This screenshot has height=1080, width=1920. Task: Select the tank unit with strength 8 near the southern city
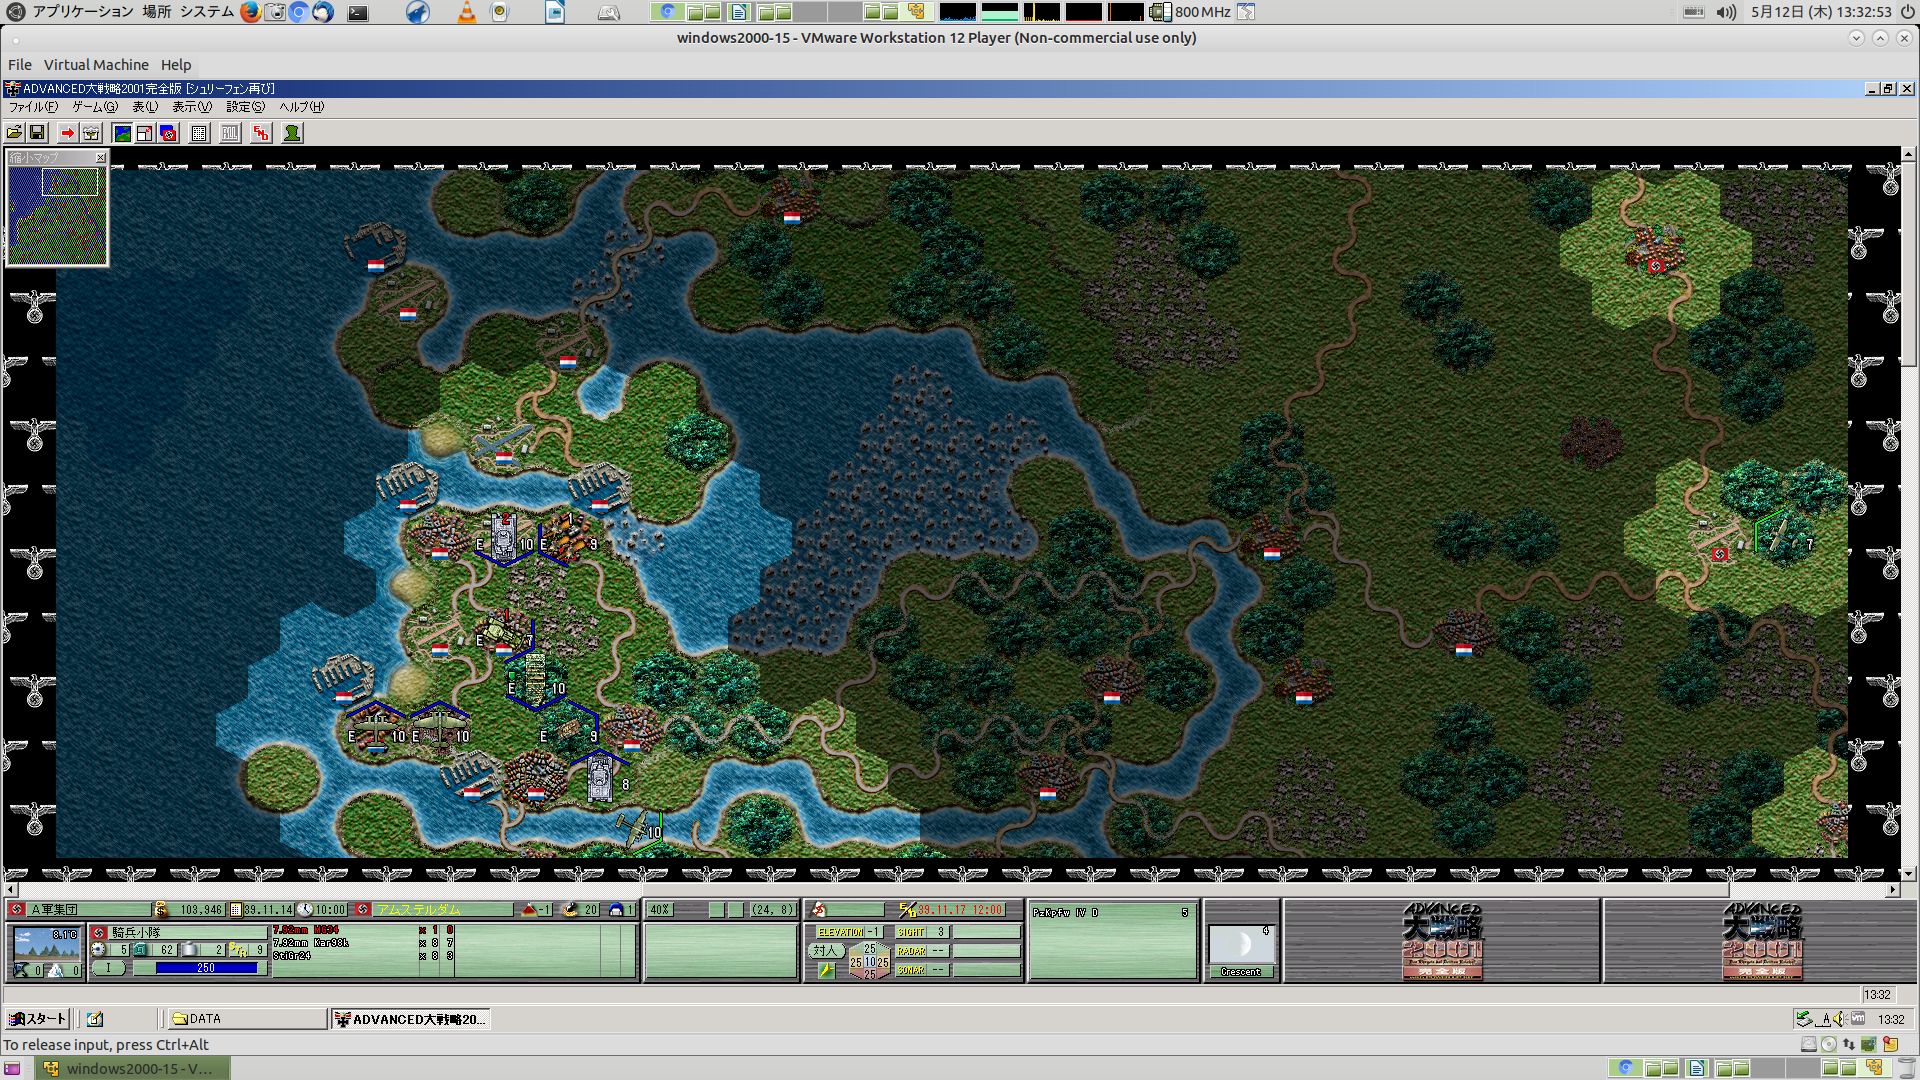pyautogui.click(x=600, y=779)
